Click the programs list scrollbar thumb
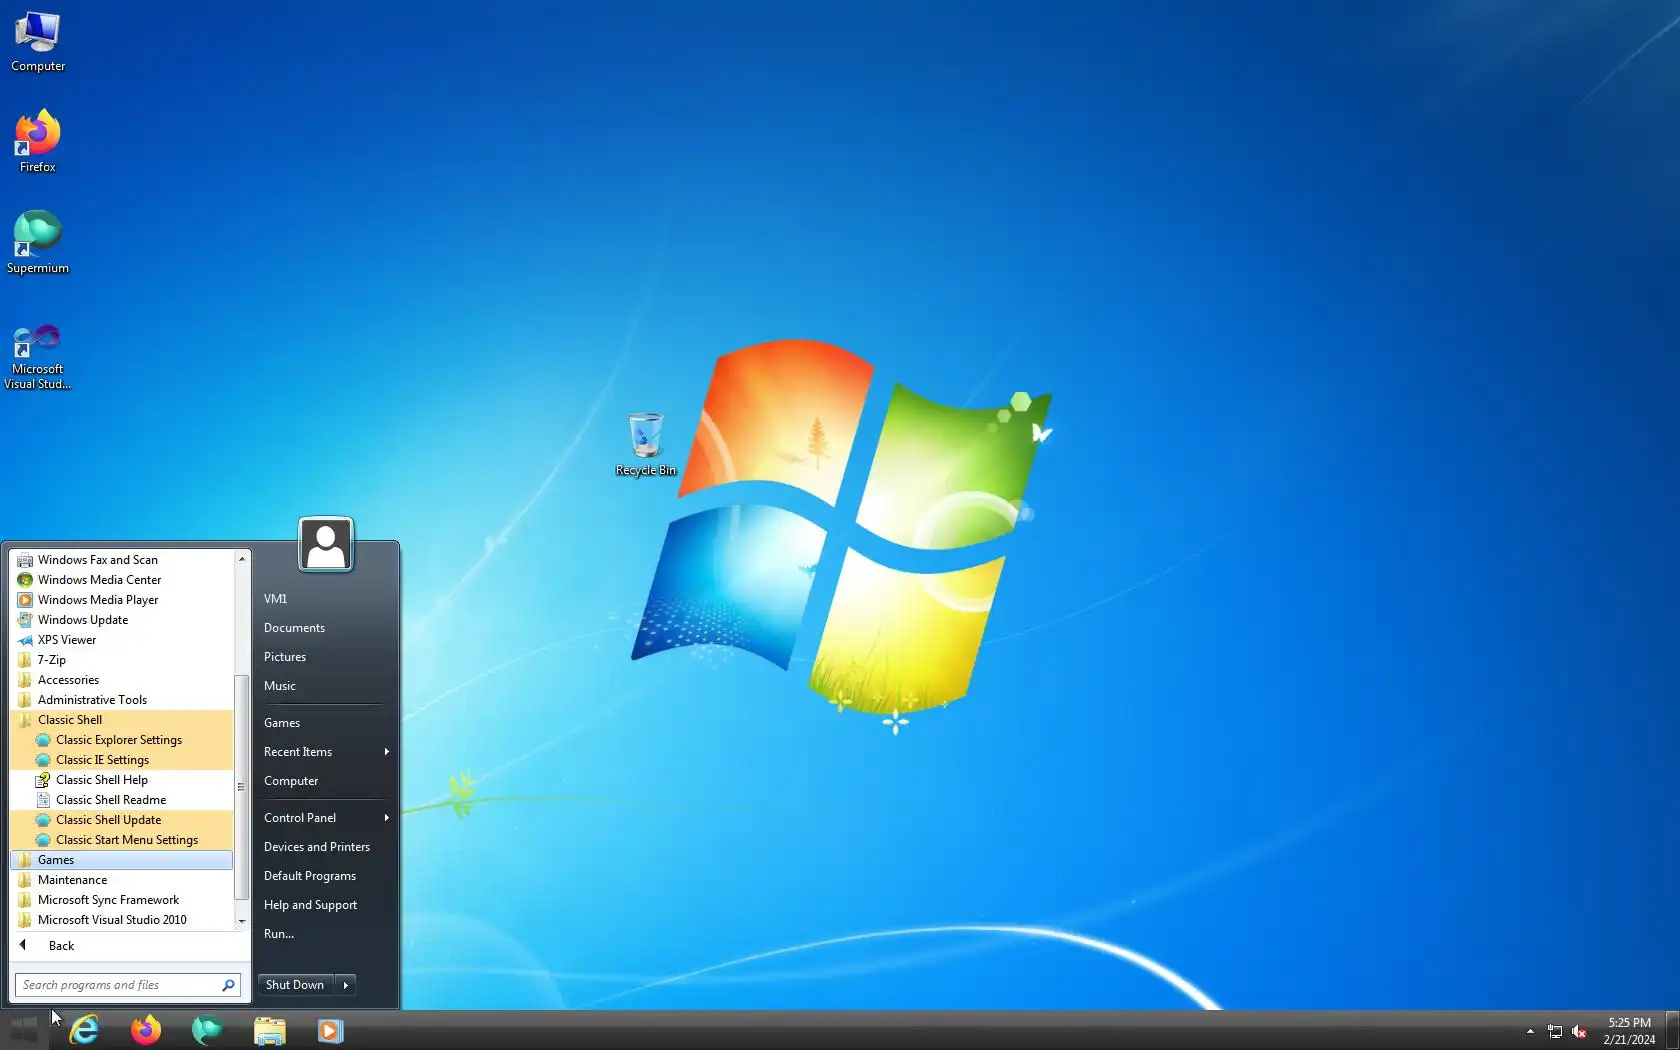Image resolution: width=1680 pixels, height=1050 pixels. (241, 787)
